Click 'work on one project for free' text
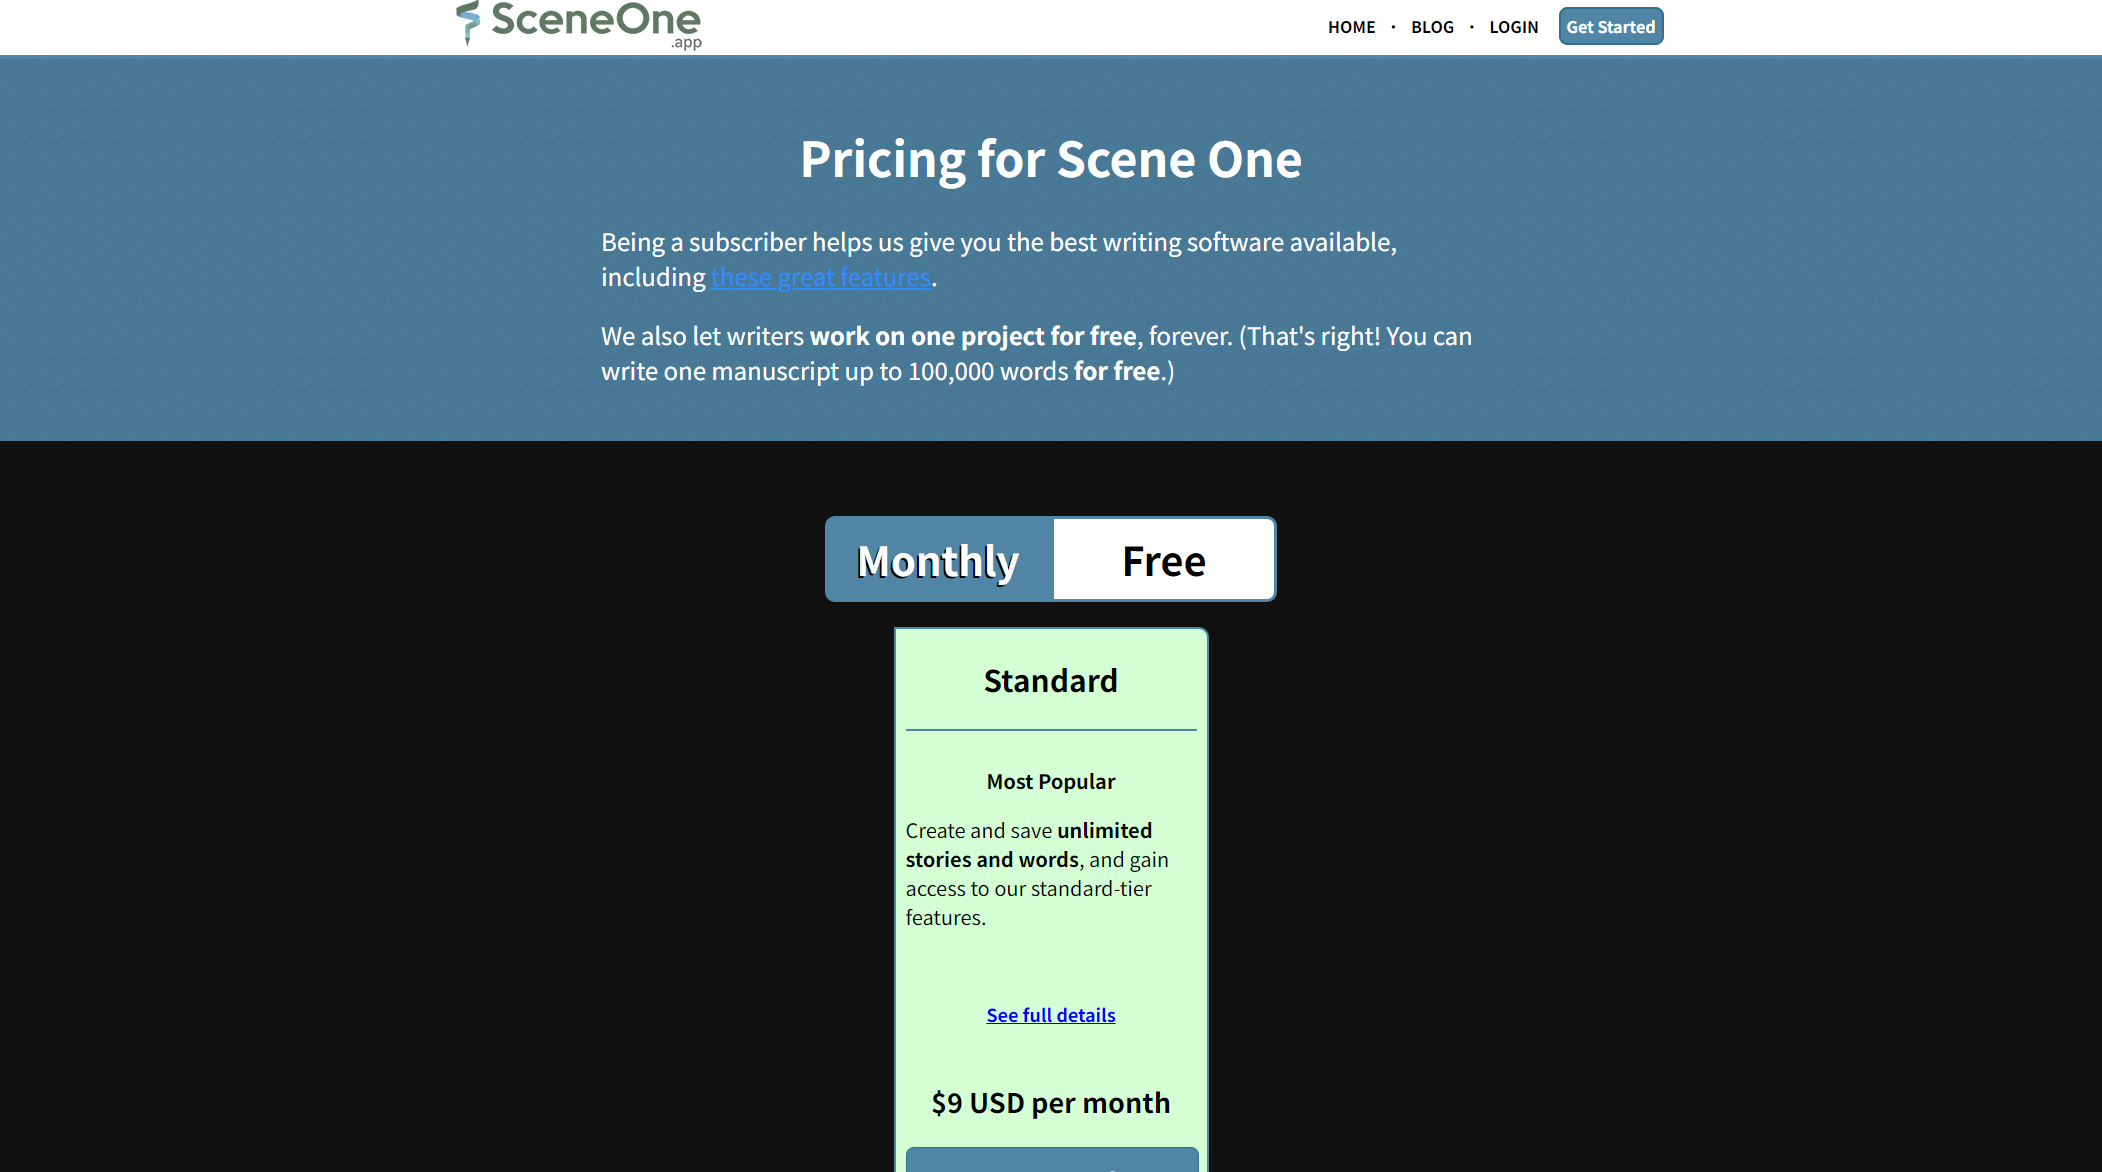 pyautogui.click(x=972, y=336)
